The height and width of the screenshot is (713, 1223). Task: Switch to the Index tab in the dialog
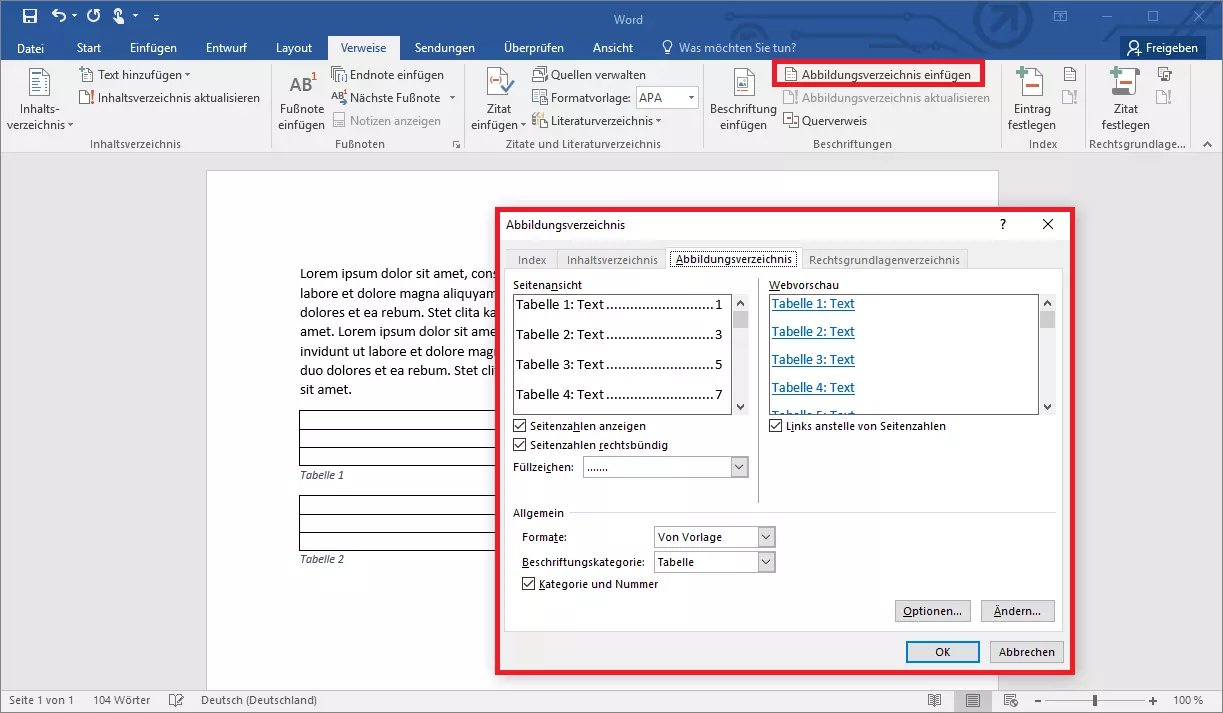coord(532,260)
